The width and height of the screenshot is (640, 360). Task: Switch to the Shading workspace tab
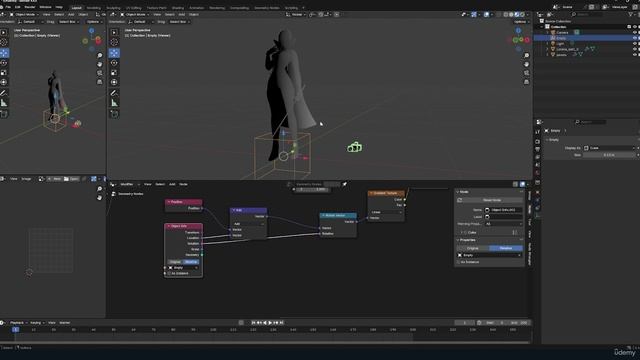tap(178, 8)
